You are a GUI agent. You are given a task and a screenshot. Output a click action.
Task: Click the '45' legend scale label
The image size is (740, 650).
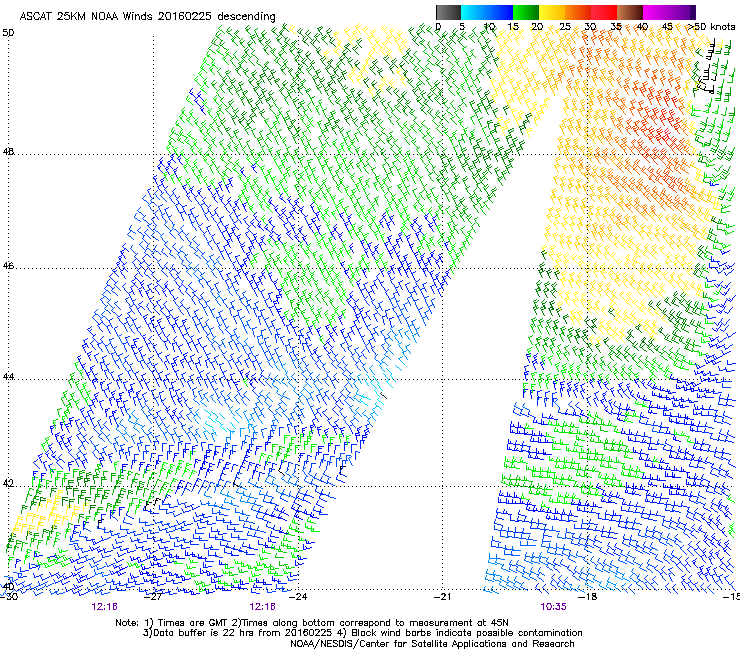667,27
